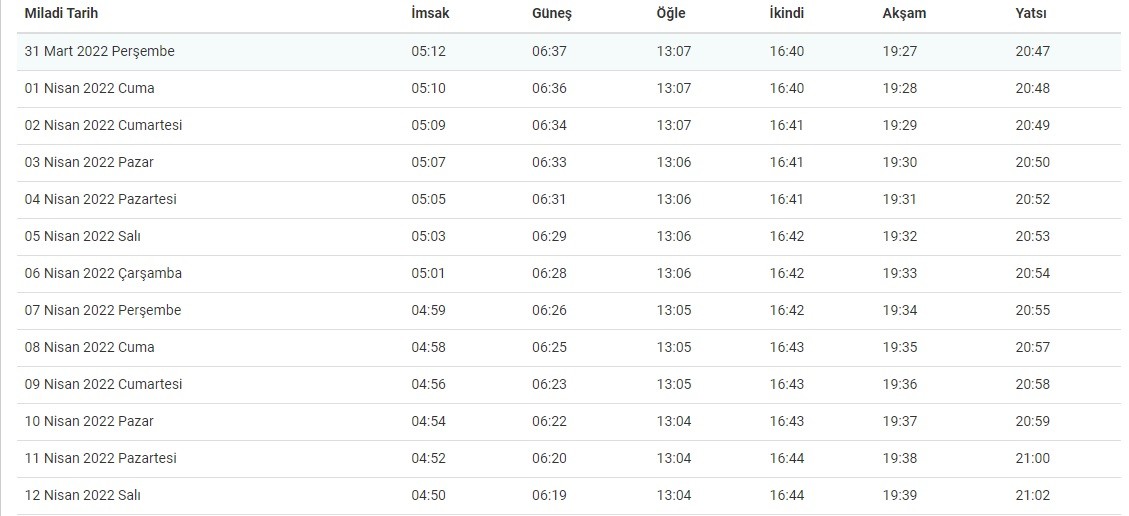Screen dimensions: 1129x516
Task: Click Güneş time 06:28 for 06 Nisan
Action: pos(549,273)
